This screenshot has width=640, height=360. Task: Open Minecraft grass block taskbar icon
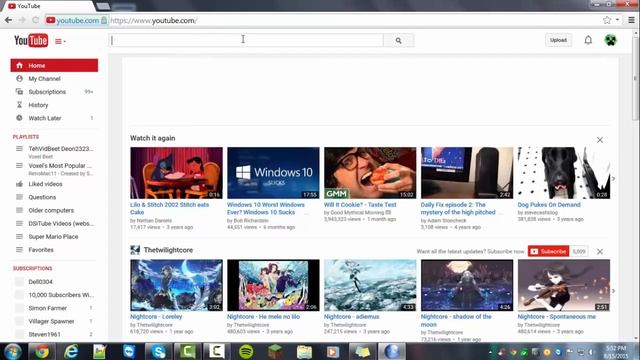click(275, 351)
